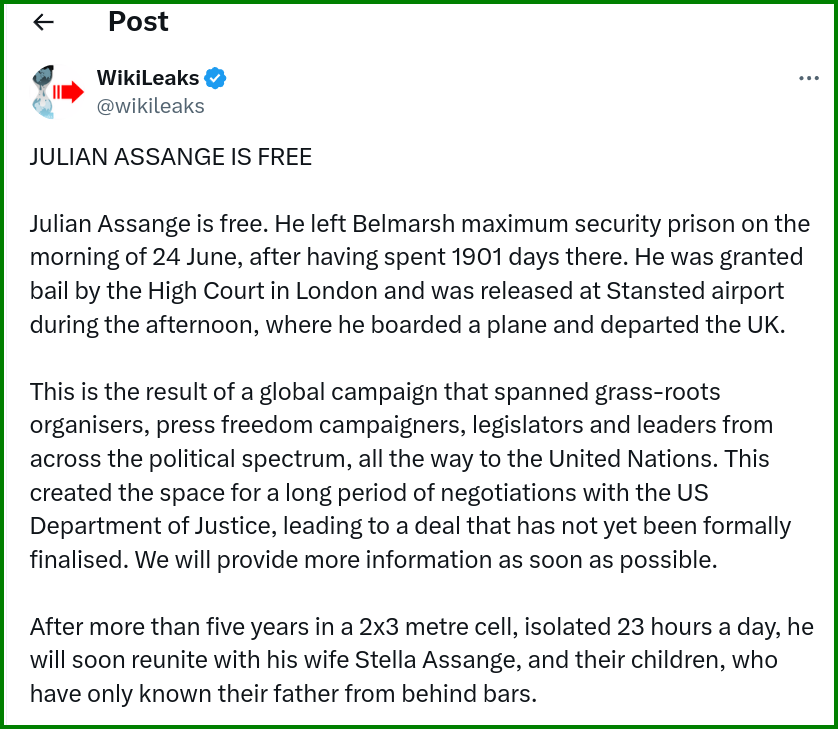Viewport: 838px width, 729px height.
Task: Click the word Belmarsh in the post
Action: tap(404, 224)
